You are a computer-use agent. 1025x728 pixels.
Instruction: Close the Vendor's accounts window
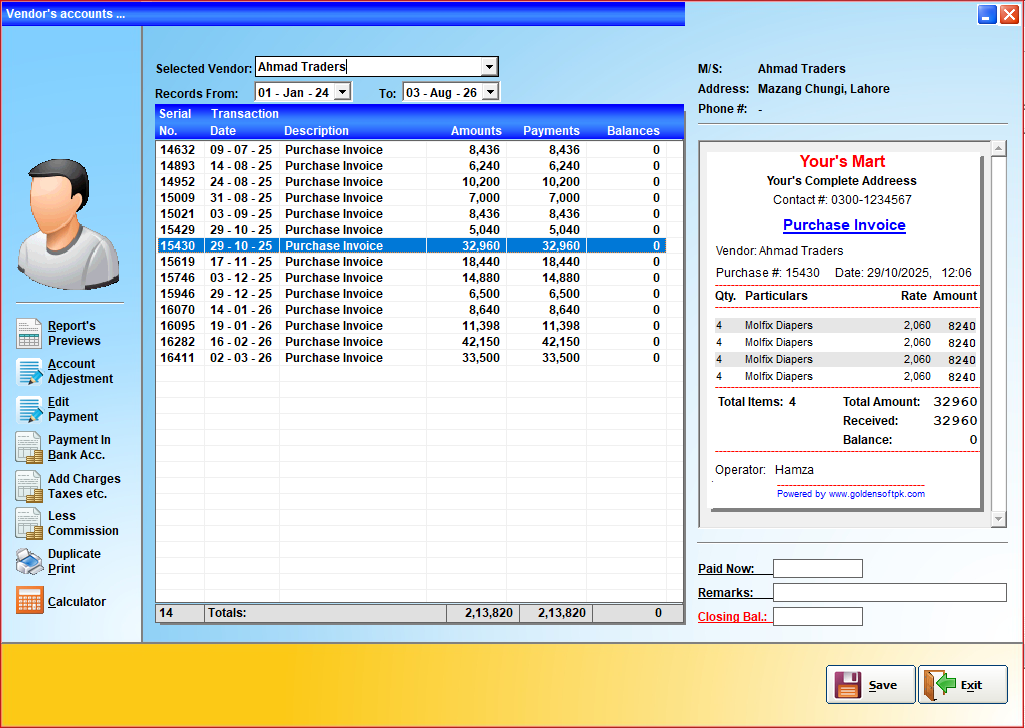(x=1009, y=14)
